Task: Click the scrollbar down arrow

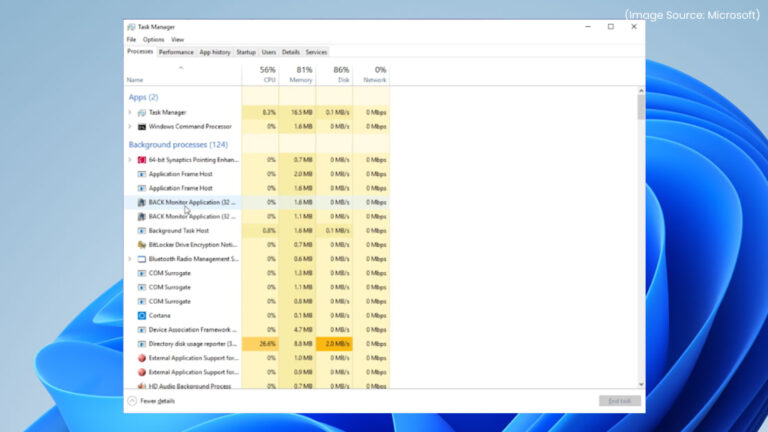Action: 641,385
